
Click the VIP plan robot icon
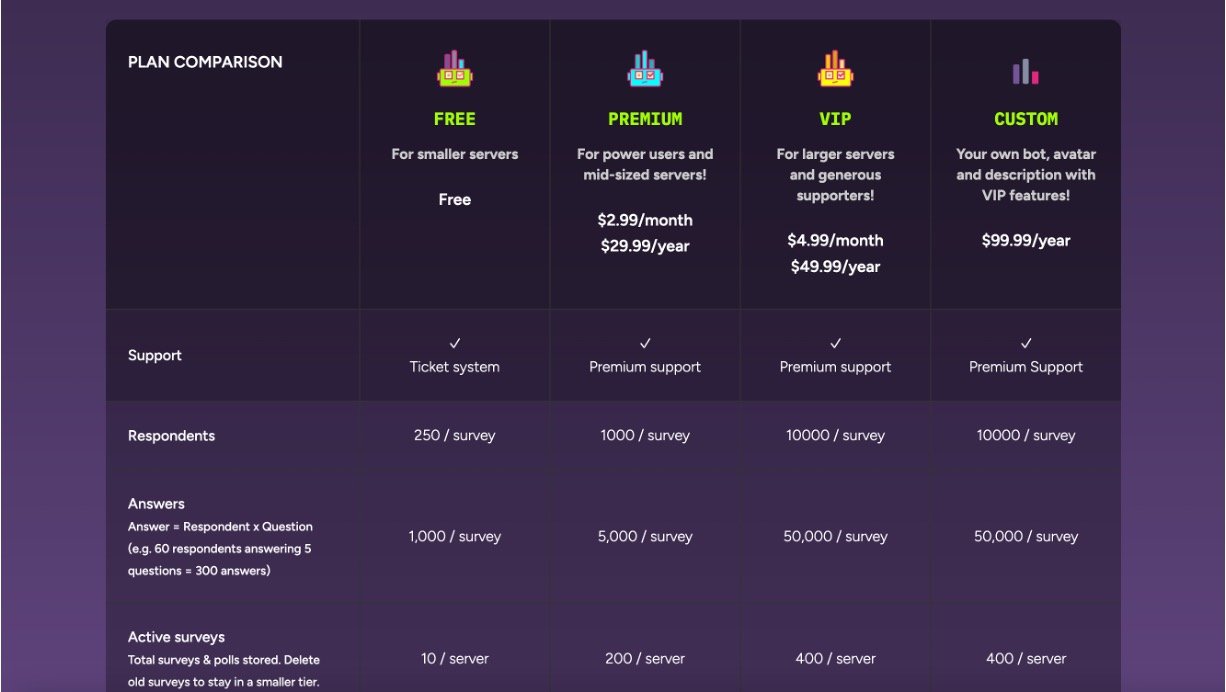click(x=835, y=69)
